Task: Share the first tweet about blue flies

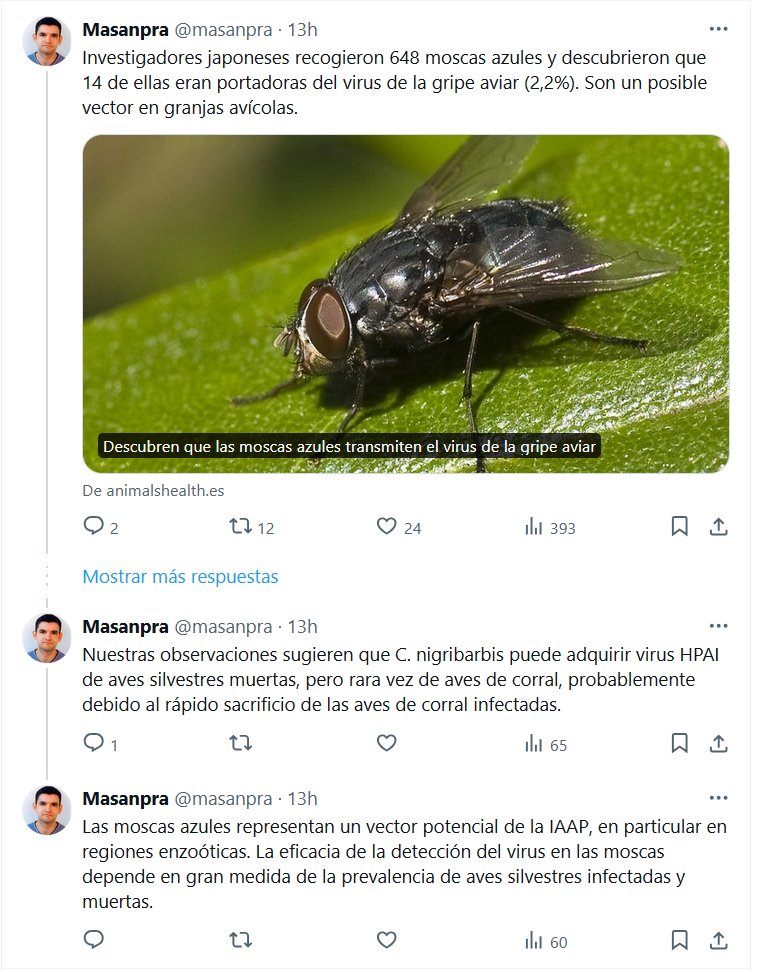Action: point(718,526)
